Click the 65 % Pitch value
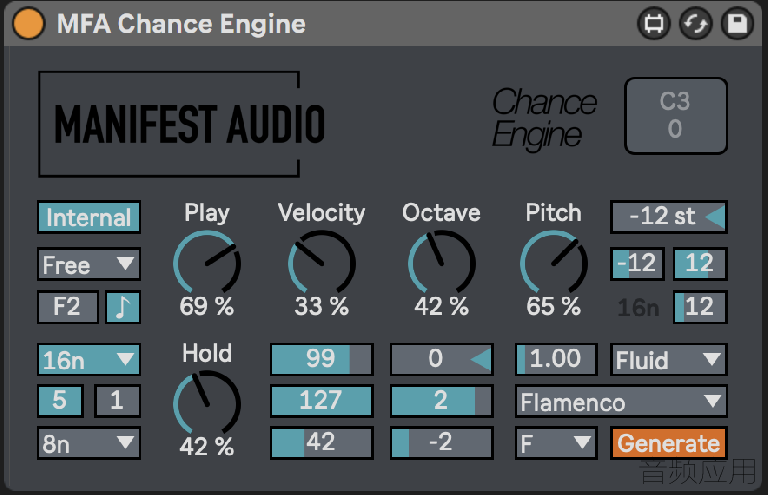Image resolution: width=768 pixels, height=495 pixels. (553, 307)
